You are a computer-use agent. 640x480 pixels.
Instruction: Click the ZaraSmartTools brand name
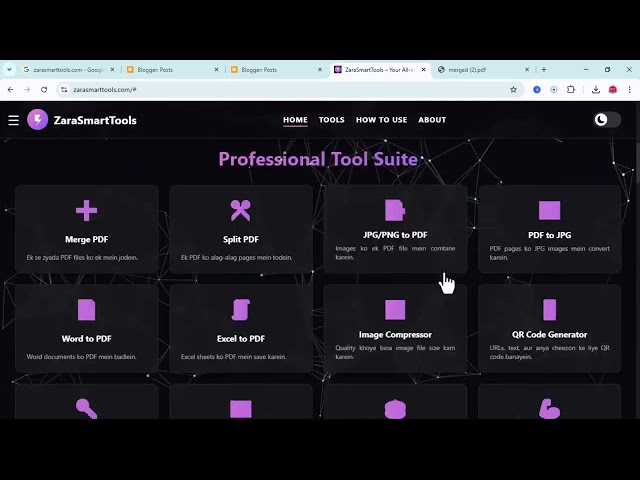coord(95,120)
